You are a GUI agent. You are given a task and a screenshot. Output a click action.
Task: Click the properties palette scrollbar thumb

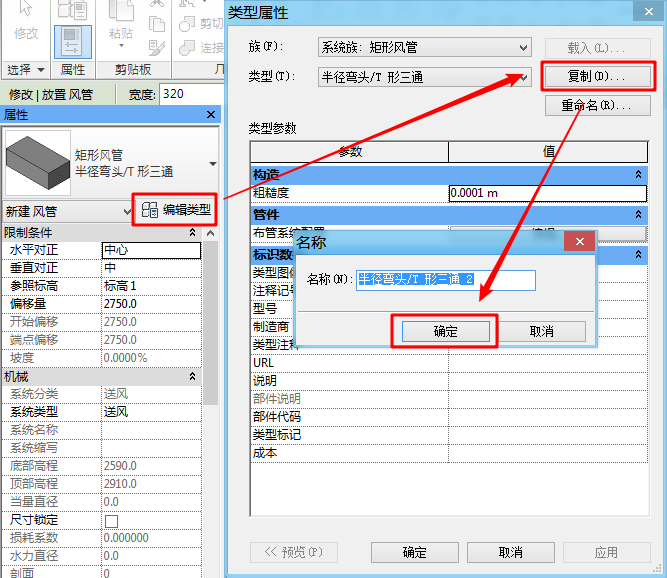pyautogui.click(x=210, y=322)
